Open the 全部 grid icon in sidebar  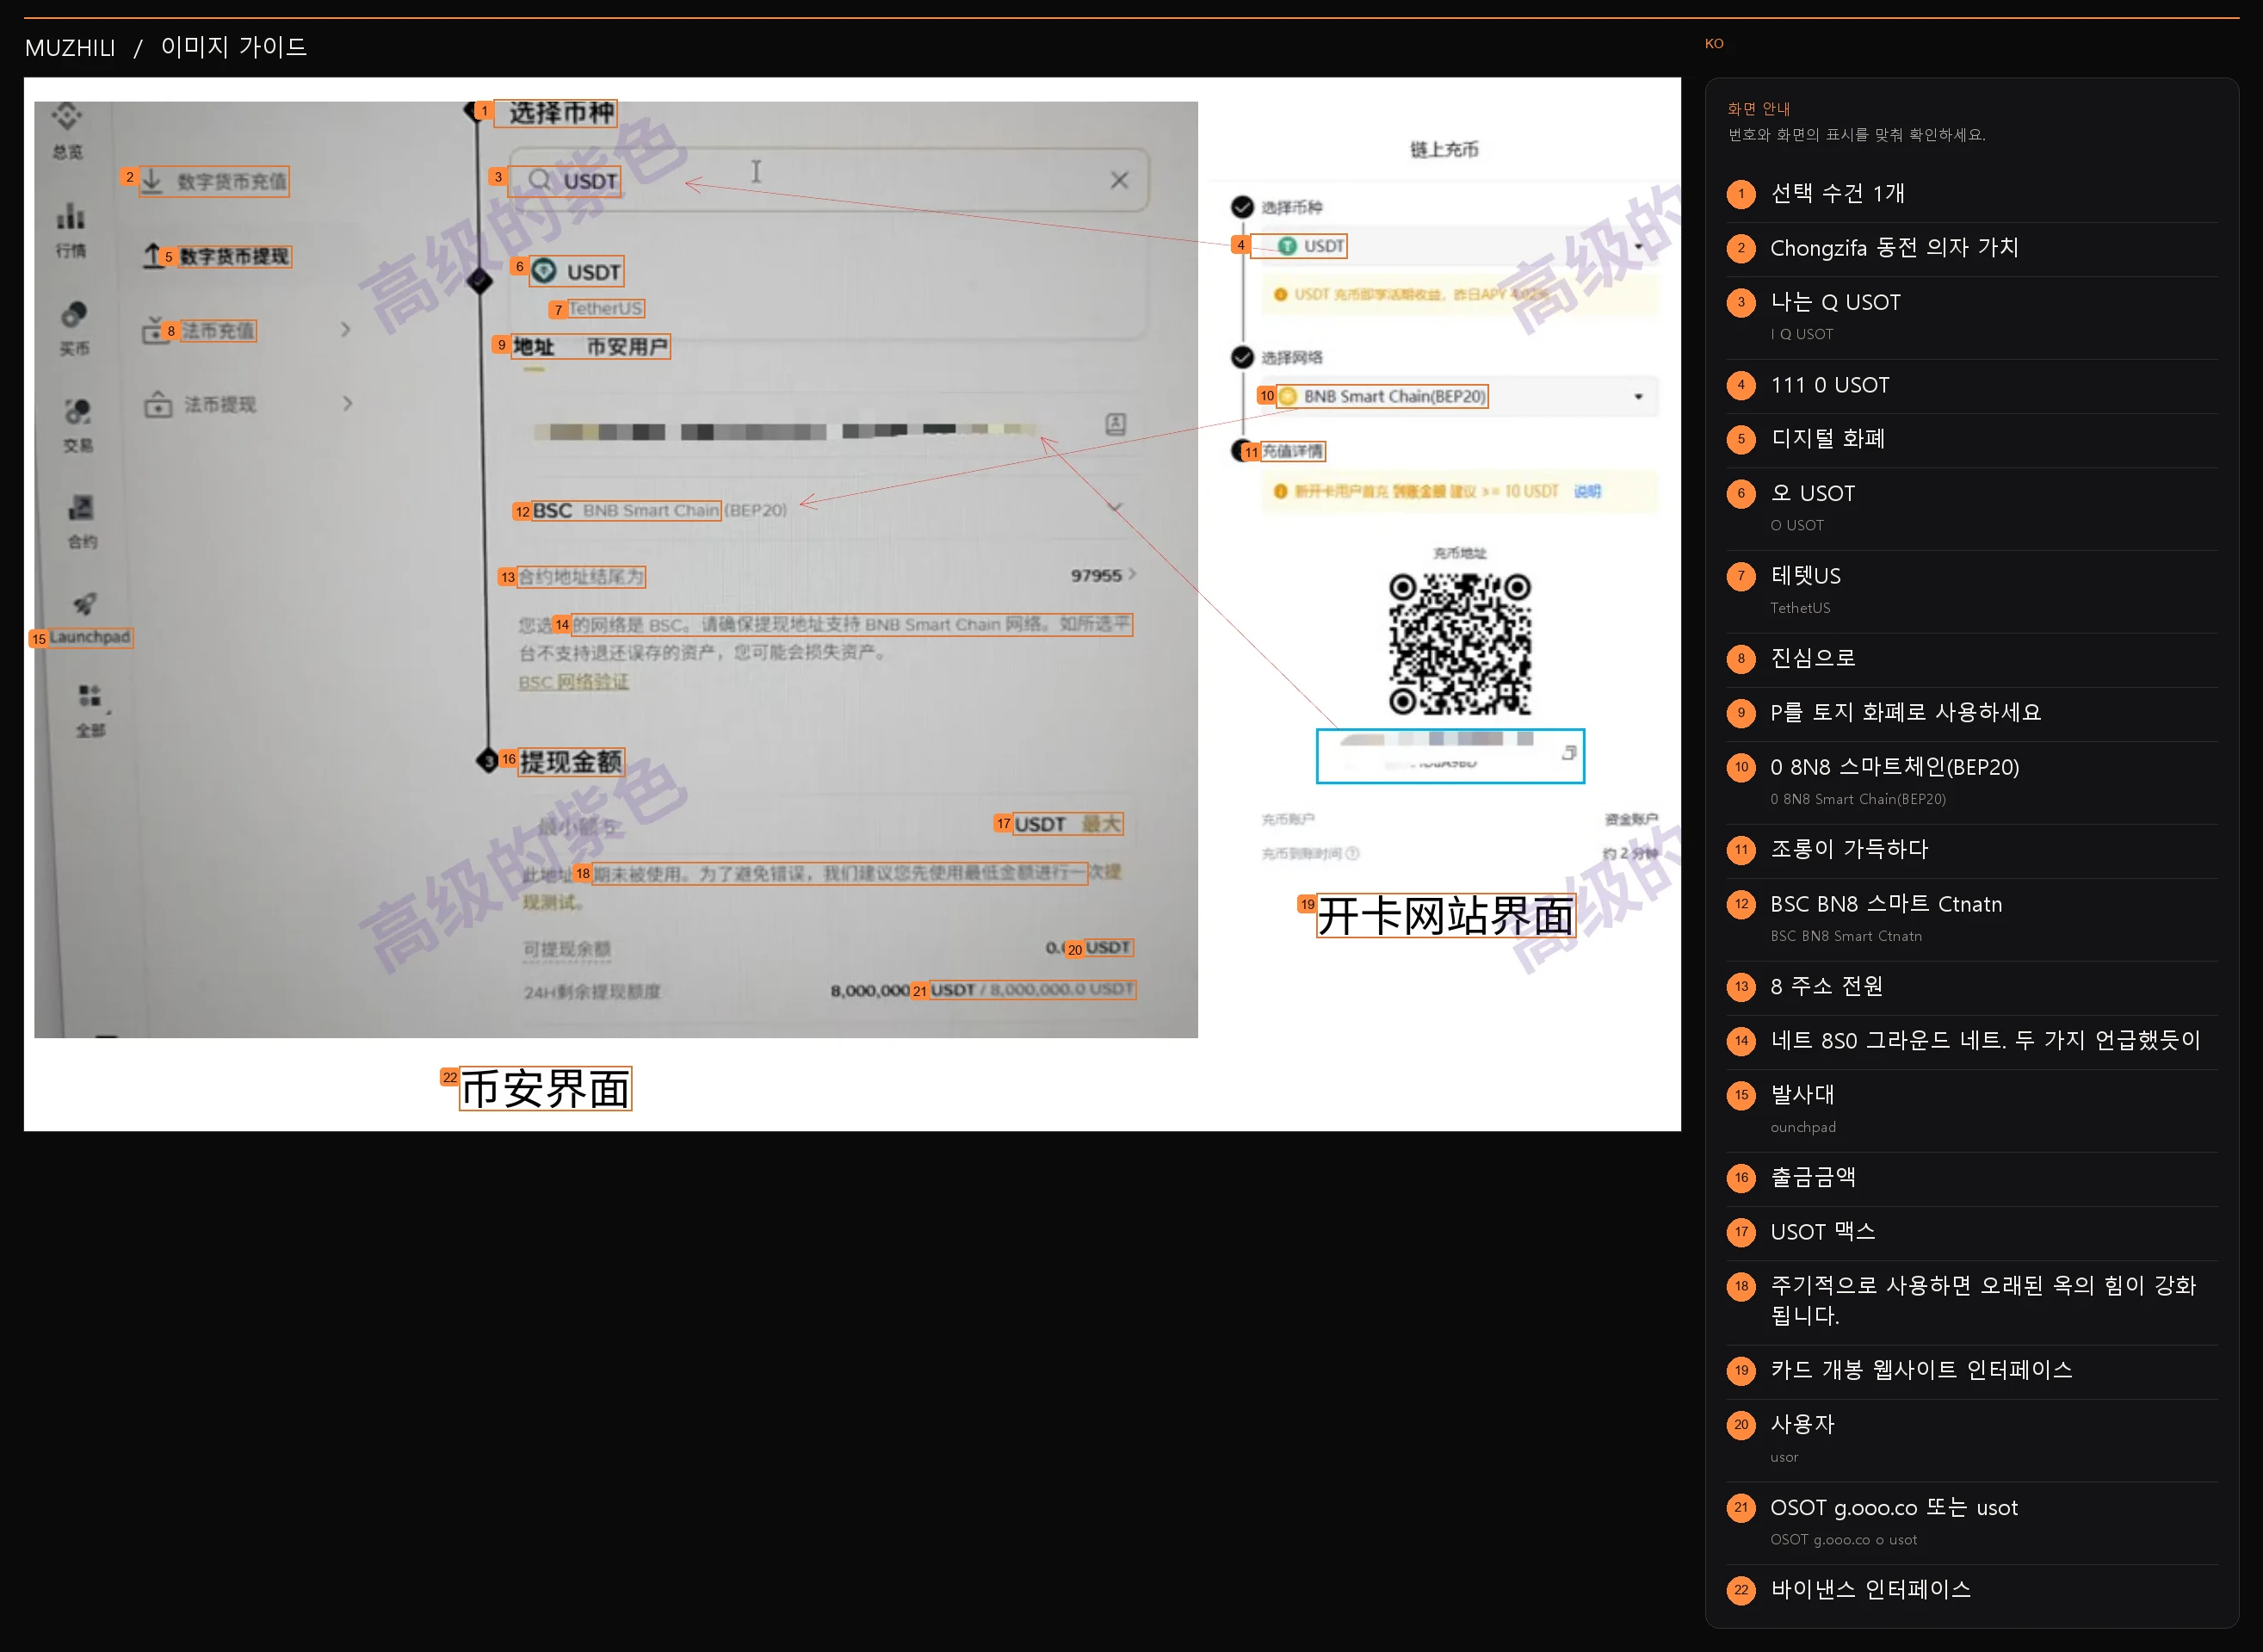click(x=90, y=695)
